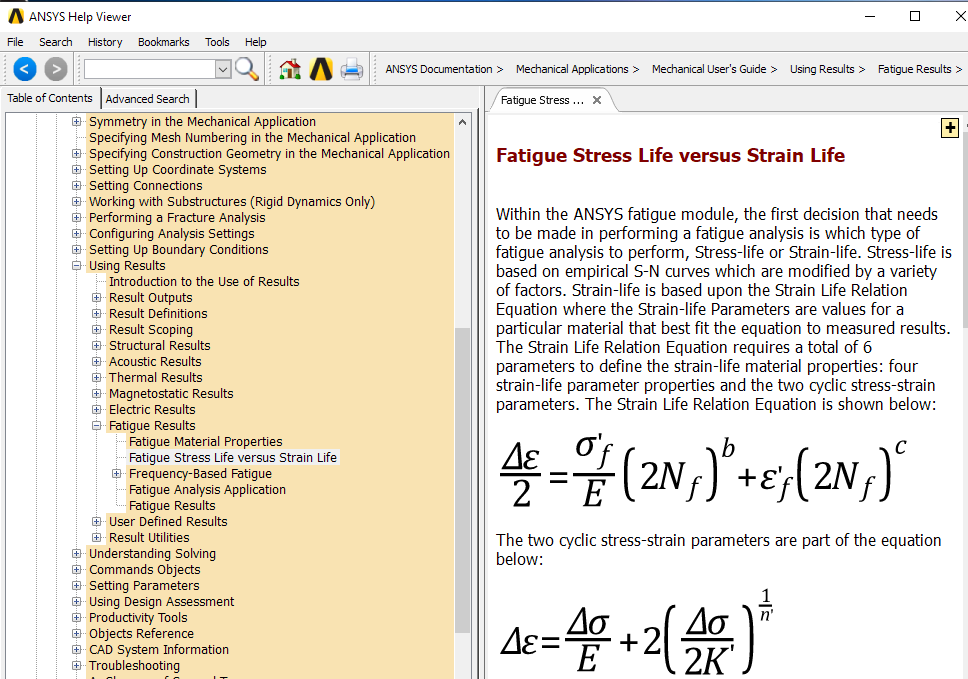Select Fatigue Stress Life versus Strain Life
This screenshot has height=679, width=968.
coord(233,457)
